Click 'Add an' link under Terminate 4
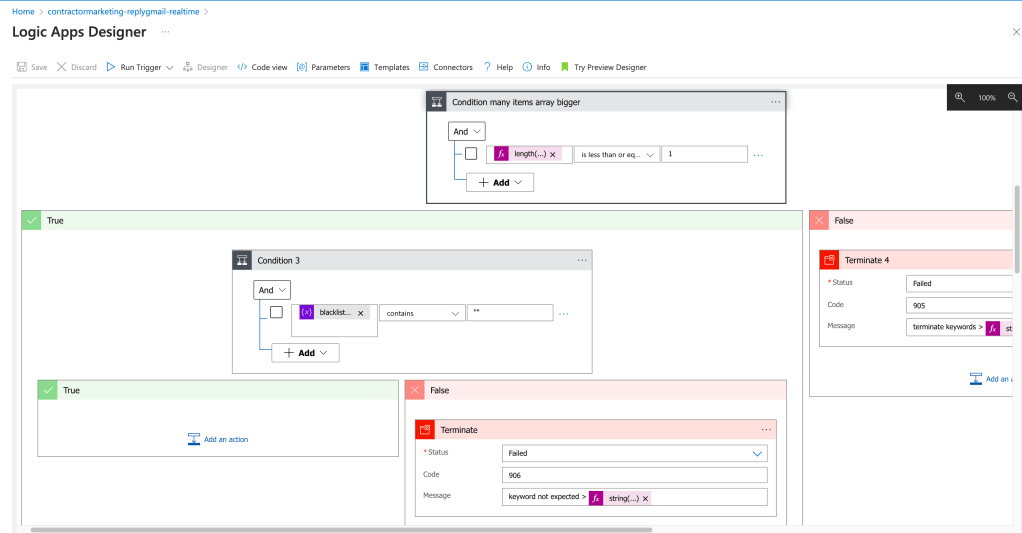 989,379
